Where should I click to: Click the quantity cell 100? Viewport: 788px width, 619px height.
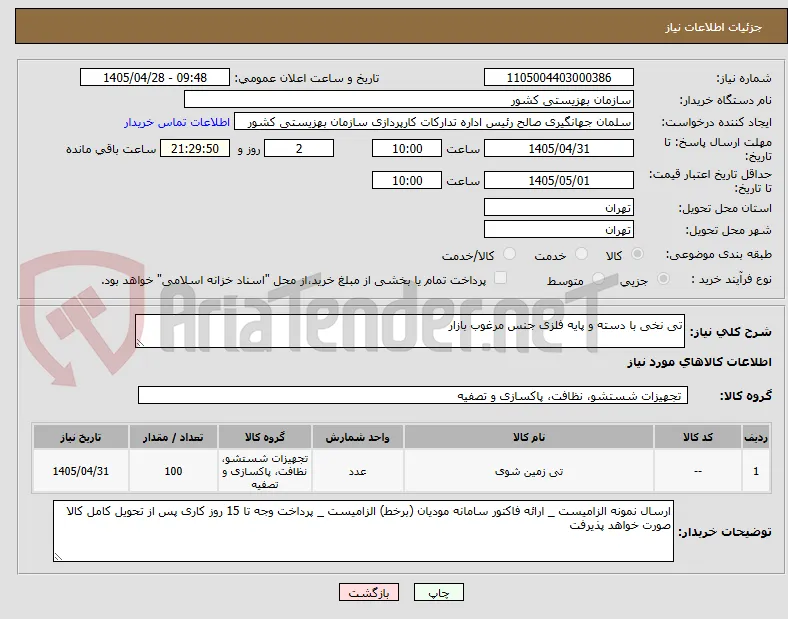tap(173, 471)
